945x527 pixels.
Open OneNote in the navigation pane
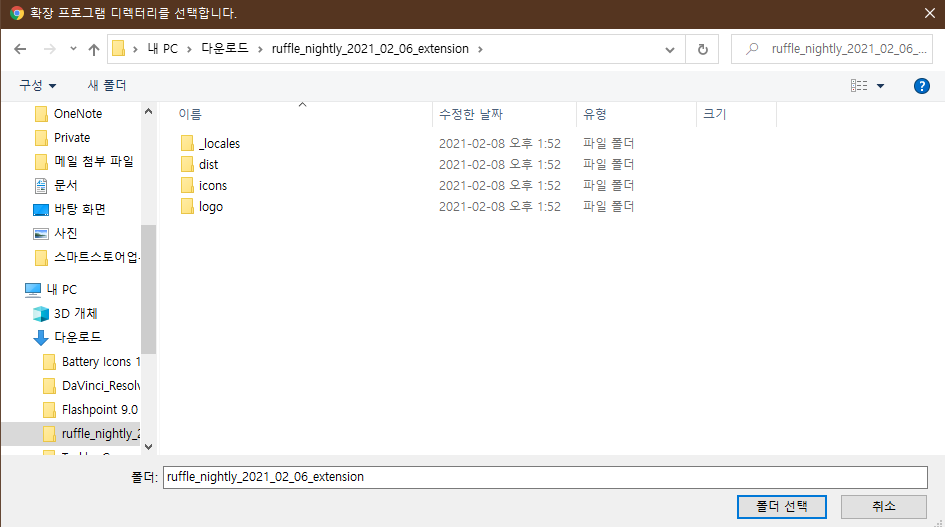click(78, 113)
